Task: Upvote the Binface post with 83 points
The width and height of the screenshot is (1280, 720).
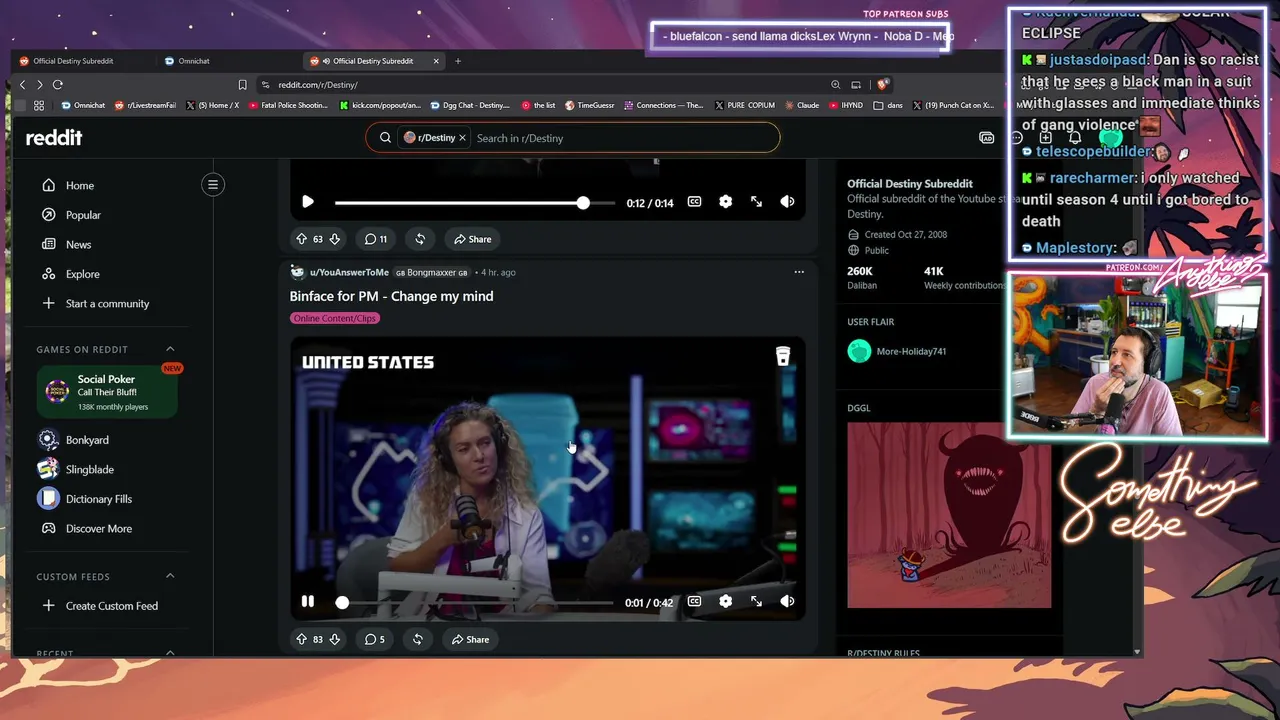Action: pos(301,639)
